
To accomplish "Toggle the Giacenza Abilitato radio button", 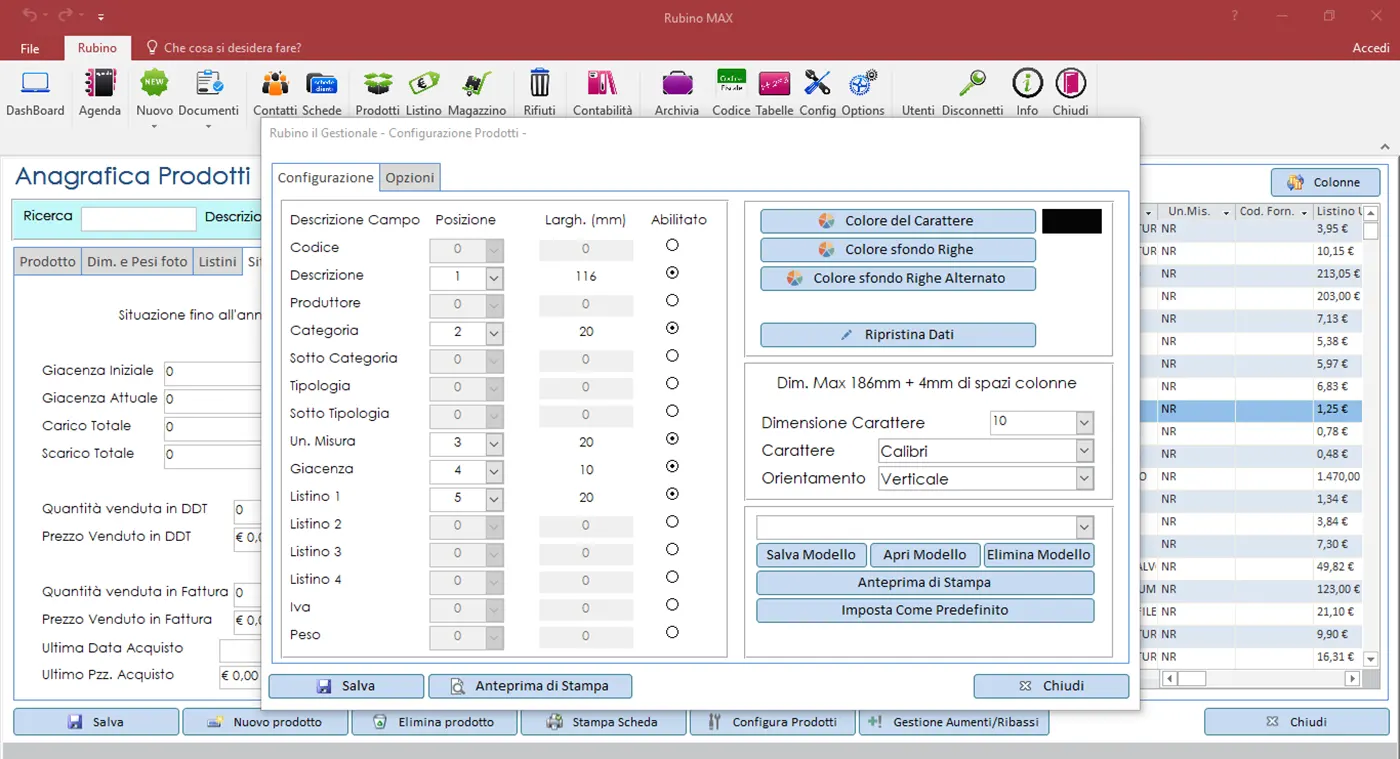I will tap(672, 466).
